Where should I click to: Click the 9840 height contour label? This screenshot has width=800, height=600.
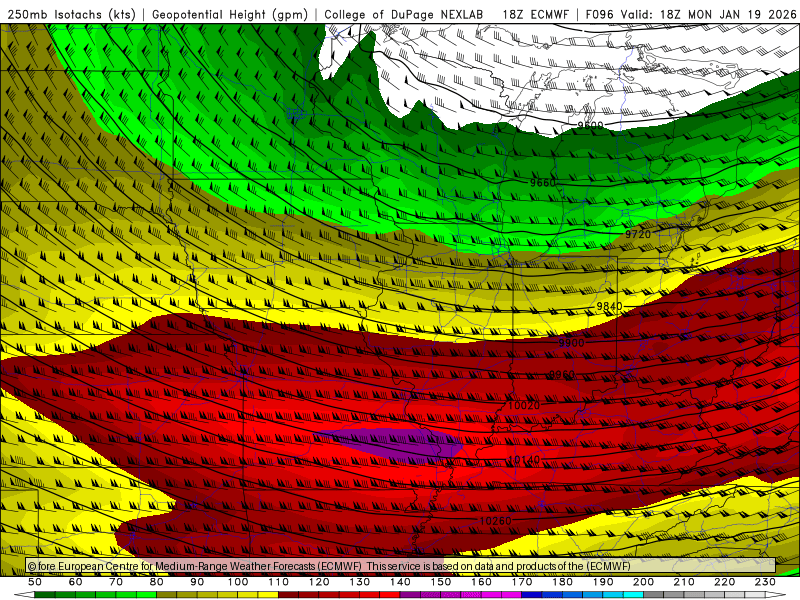[x=609, y=306]
